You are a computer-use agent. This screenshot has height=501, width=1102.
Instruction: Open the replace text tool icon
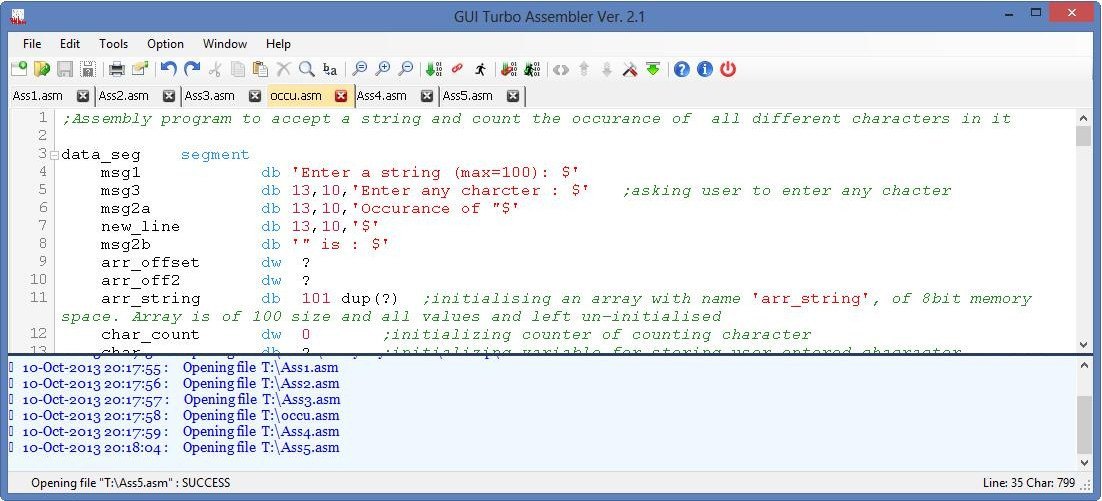330,69
